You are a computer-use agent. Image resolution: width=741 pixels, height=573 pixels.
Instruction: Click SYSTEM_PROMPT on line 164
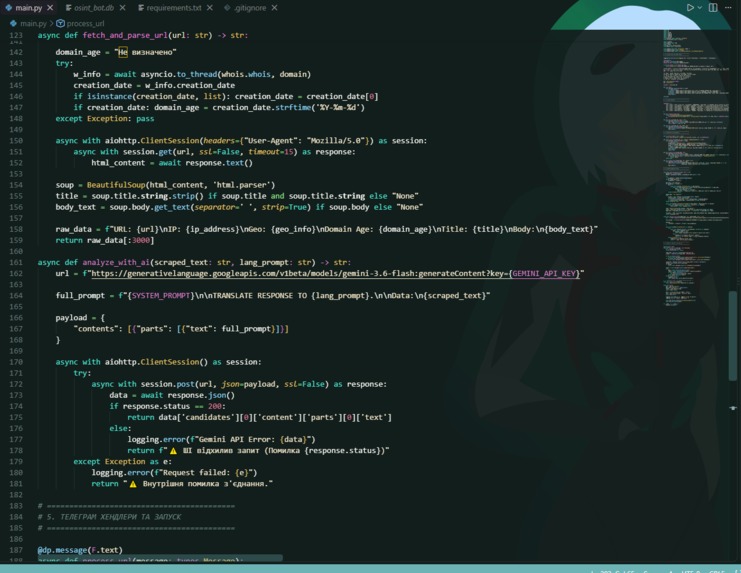coord(161,295)
